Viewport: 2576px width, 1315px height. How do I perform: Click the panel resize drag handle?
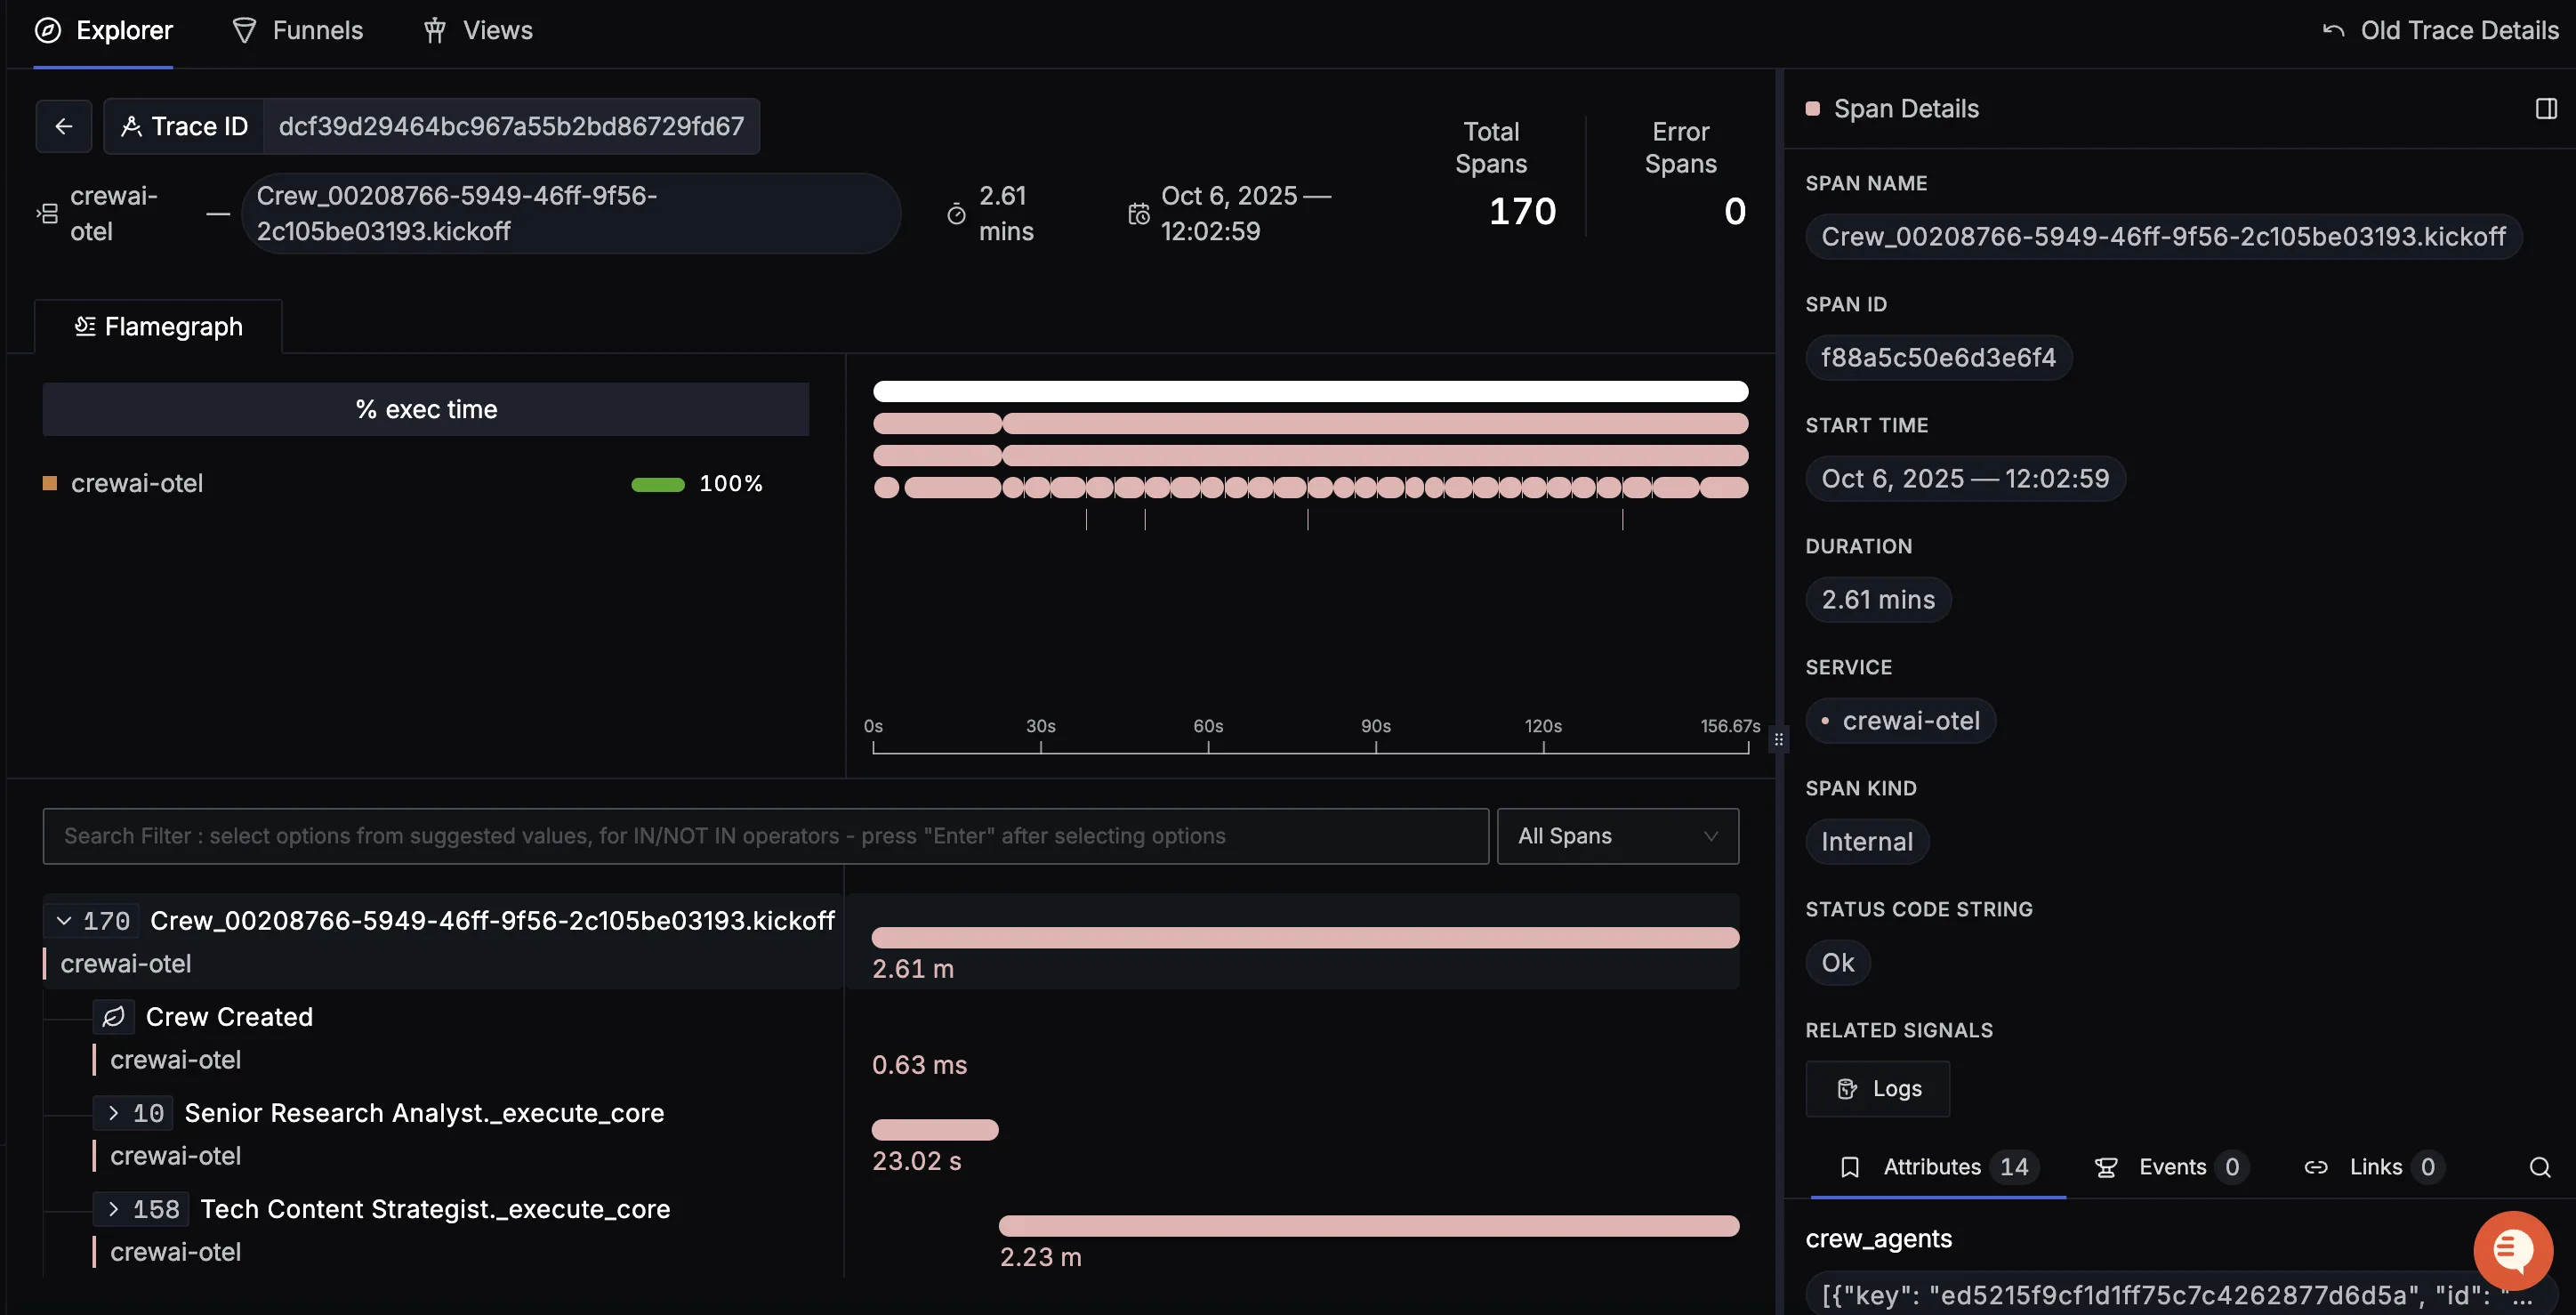pyautogui.click(x=1778, y=740)
